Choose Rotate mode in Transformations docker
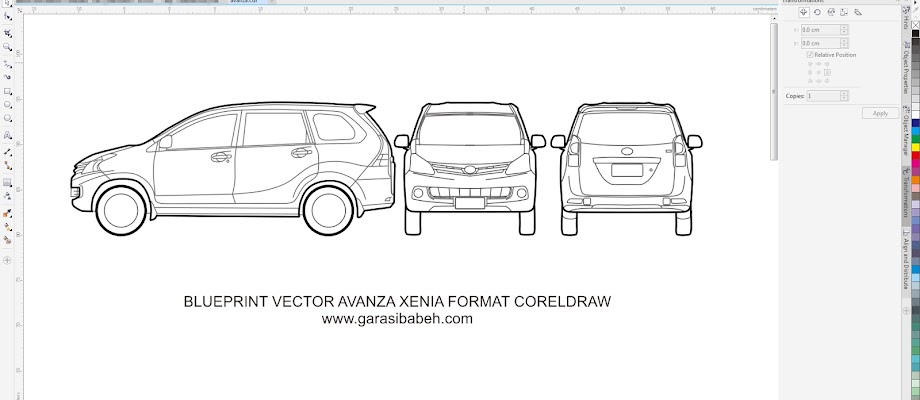Image resolution: width=920 pixels, height=400 pixels. [817, 12]
